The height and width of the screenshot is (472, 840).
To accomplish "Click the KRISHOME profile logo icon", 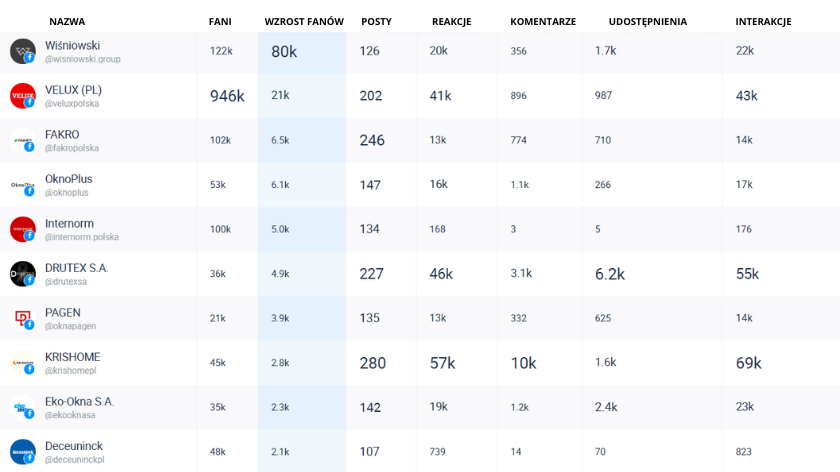I will 22,362.
